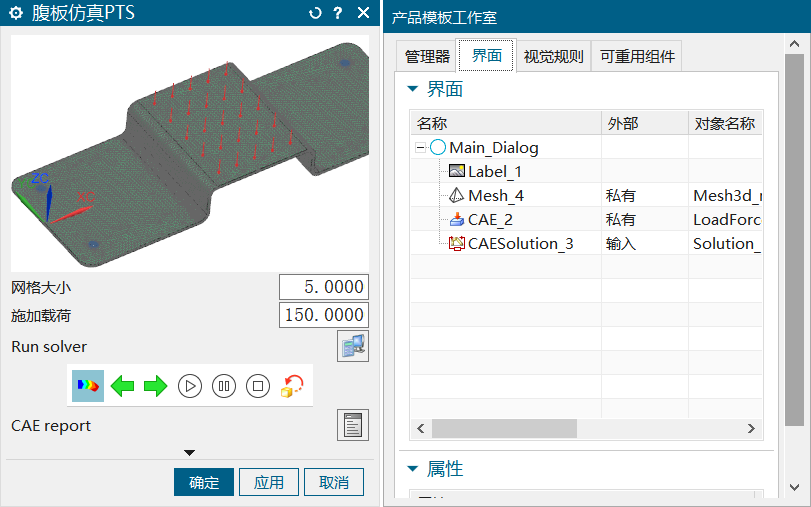
Task: Click the return-to-model rotate cube icon
Action: pyautogui.click(x=292, y=386)
